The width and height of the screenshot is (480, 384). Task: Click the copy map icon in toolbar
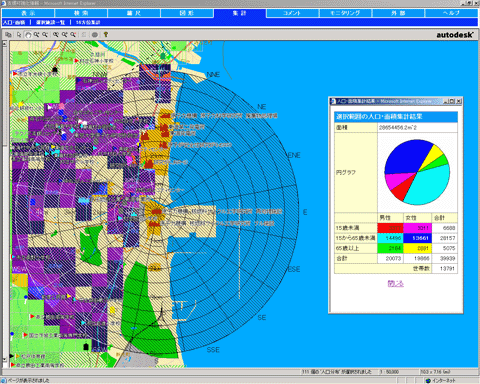(x=8, y=35)
